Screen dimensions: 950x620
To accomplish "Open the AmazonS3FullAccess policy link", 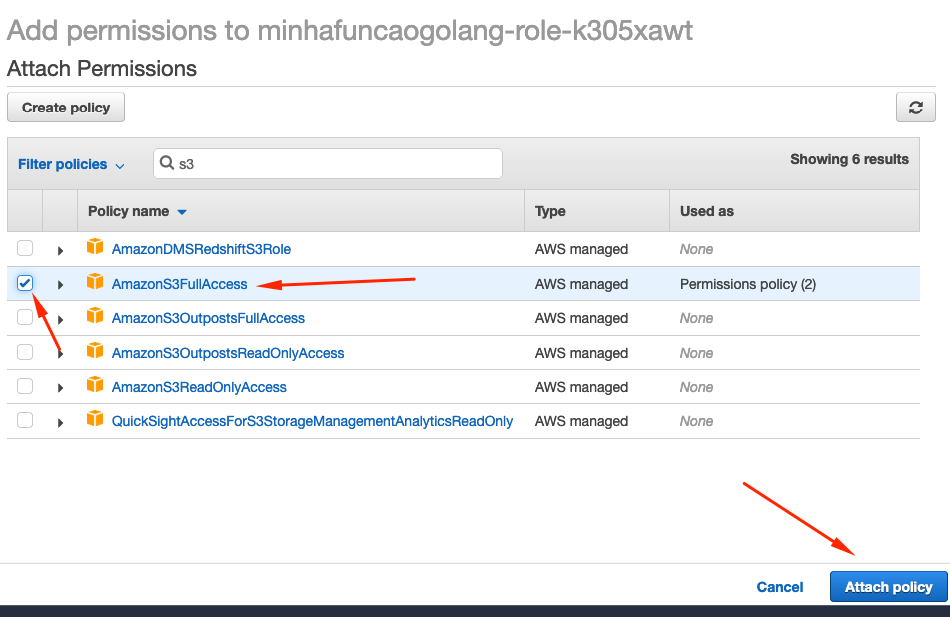I will [180, 283].
